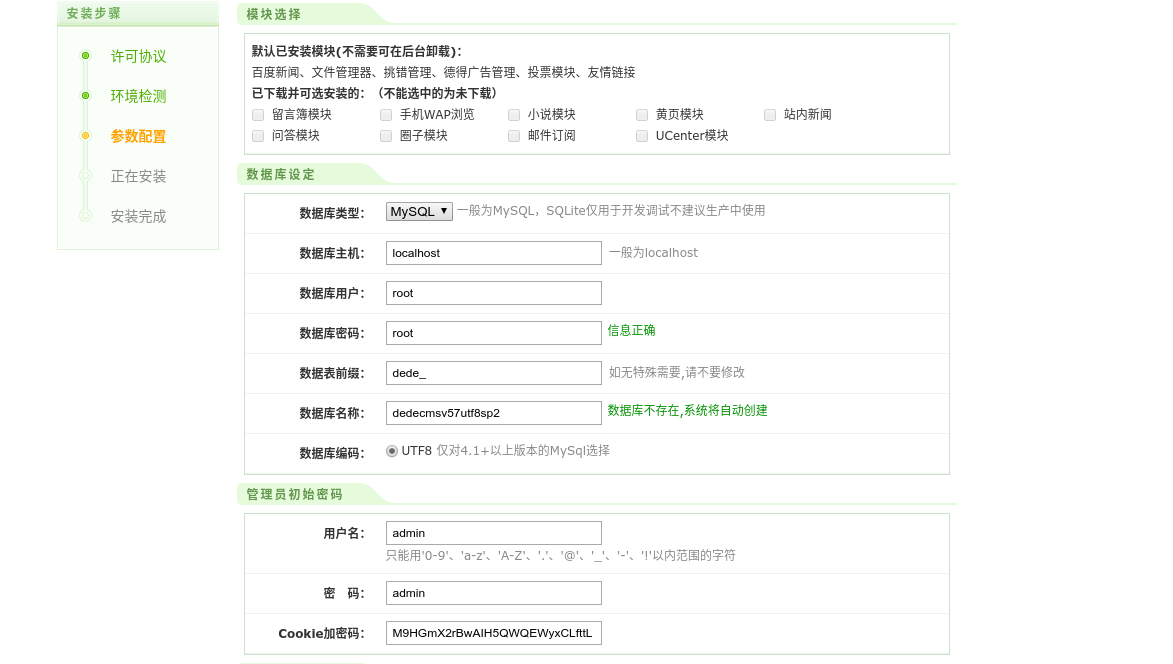Click the username allowed characters hint
The height and width of the screenshot is (664, 1173).
(x=561, y=556)
